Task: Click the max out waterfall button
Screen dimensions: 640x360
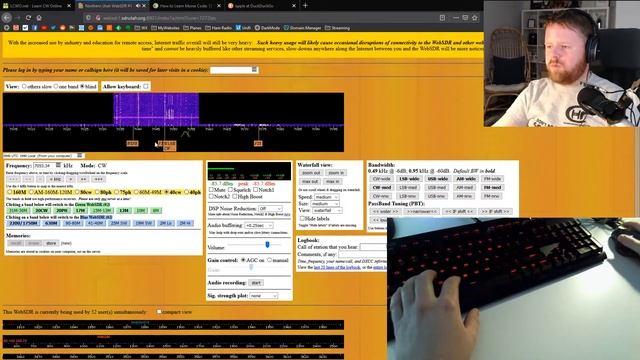Action: tap(310, 181)
